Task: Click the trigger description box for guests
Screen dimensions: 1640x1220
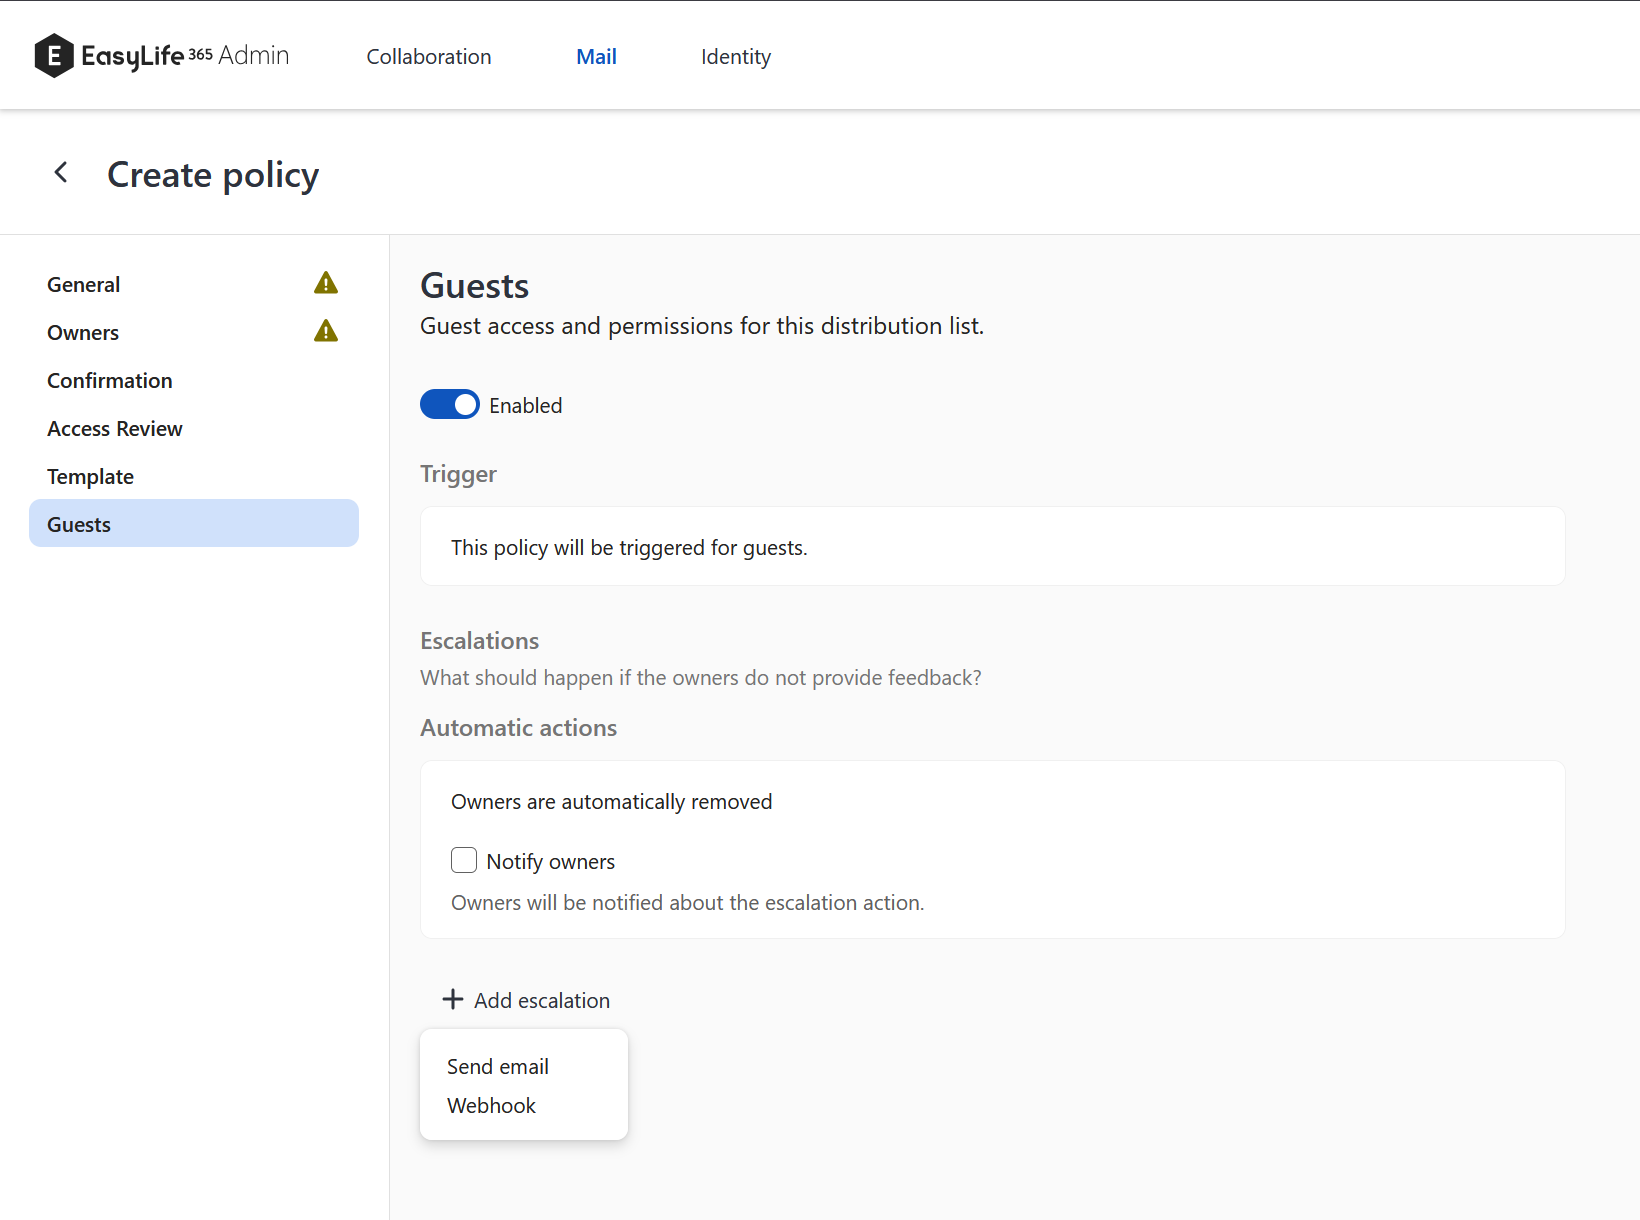Action: [x=991, y=546]
